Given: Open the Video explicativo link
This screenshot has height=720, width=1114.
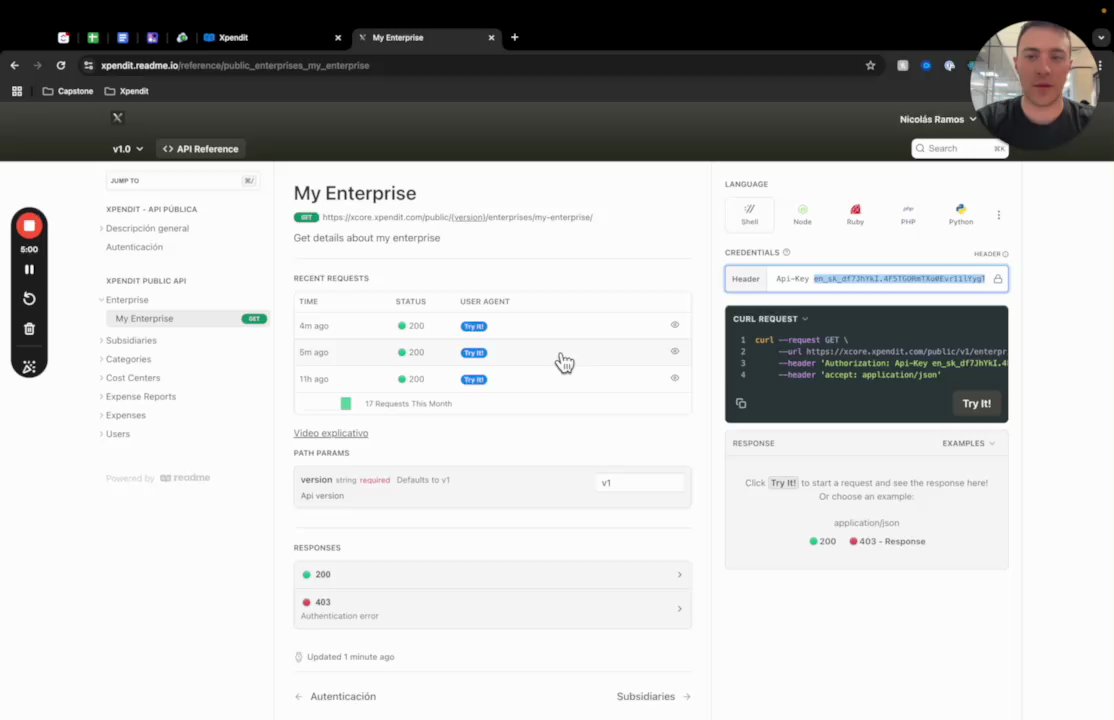Looking at the screenshot, I should [331, 433].
